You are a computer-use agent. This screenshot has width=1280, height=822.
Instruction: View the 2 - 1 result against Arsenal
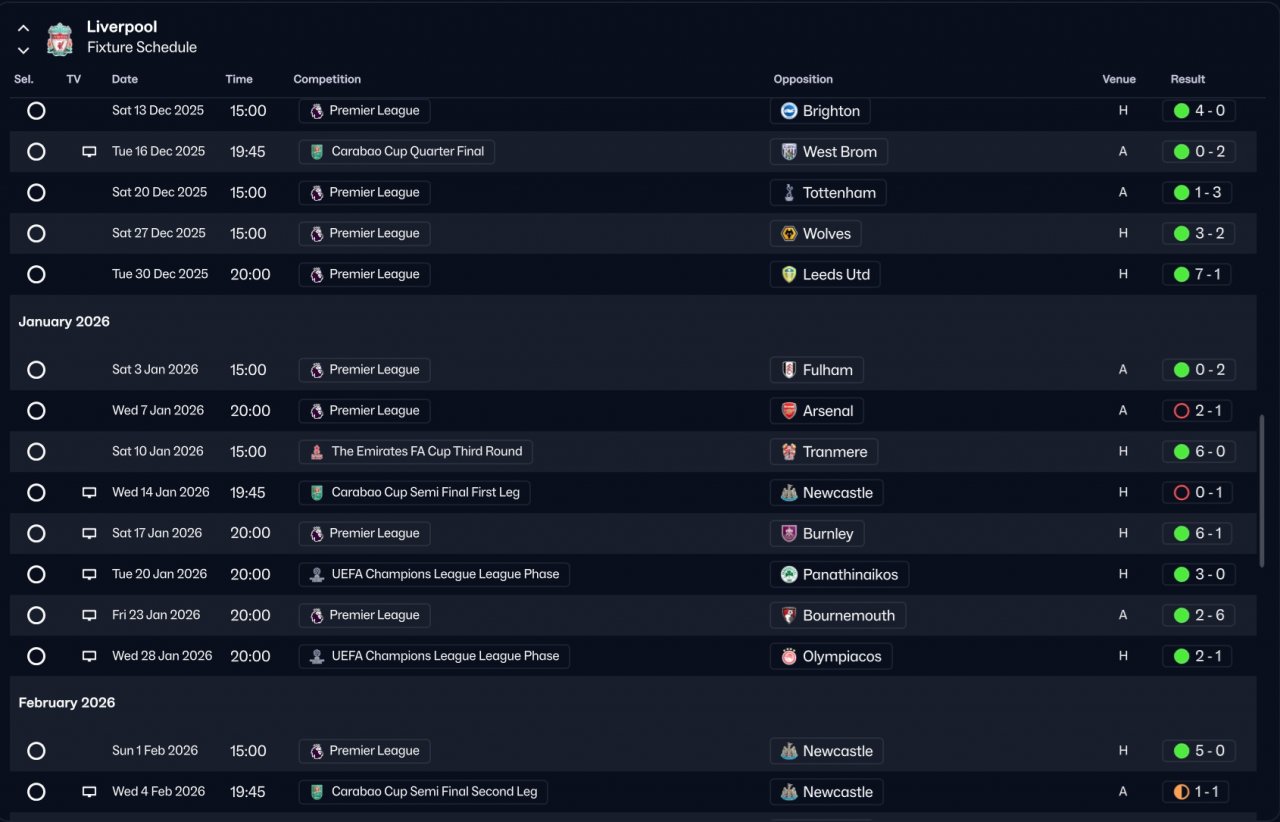pos(1198,411)
